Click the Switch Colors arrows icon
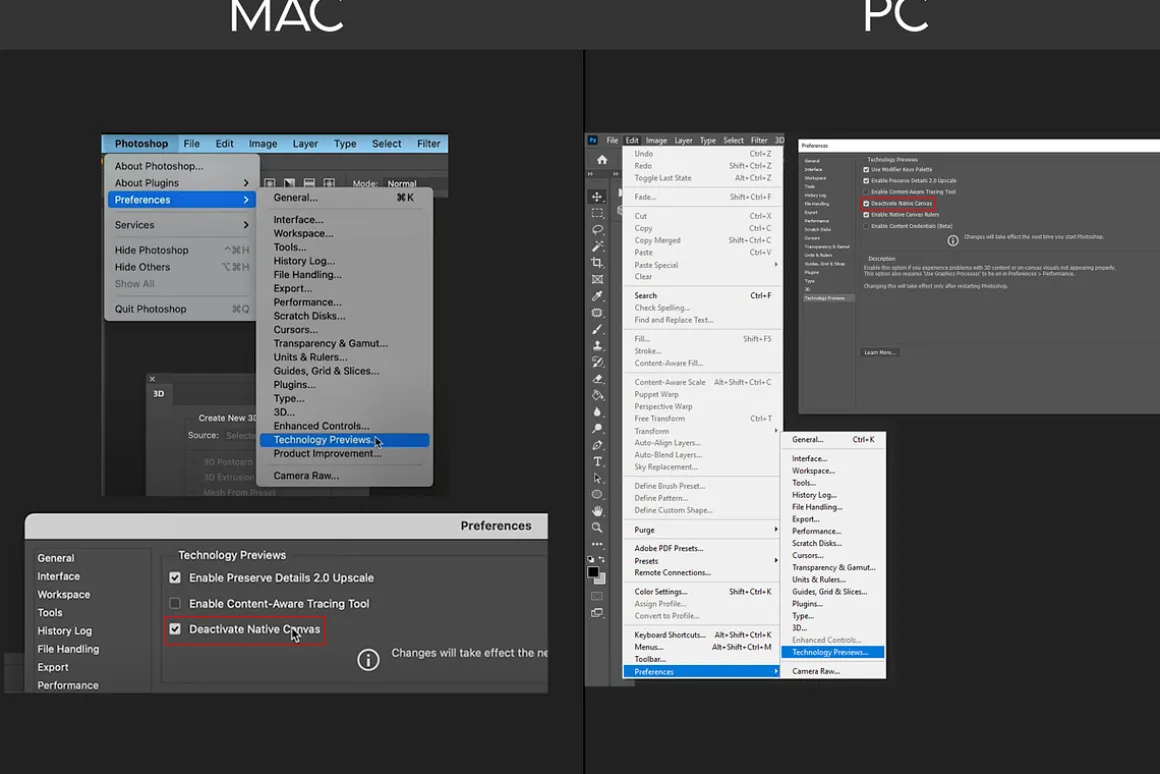Screen dimensions: 1160x774 click(x=601, y=559)
